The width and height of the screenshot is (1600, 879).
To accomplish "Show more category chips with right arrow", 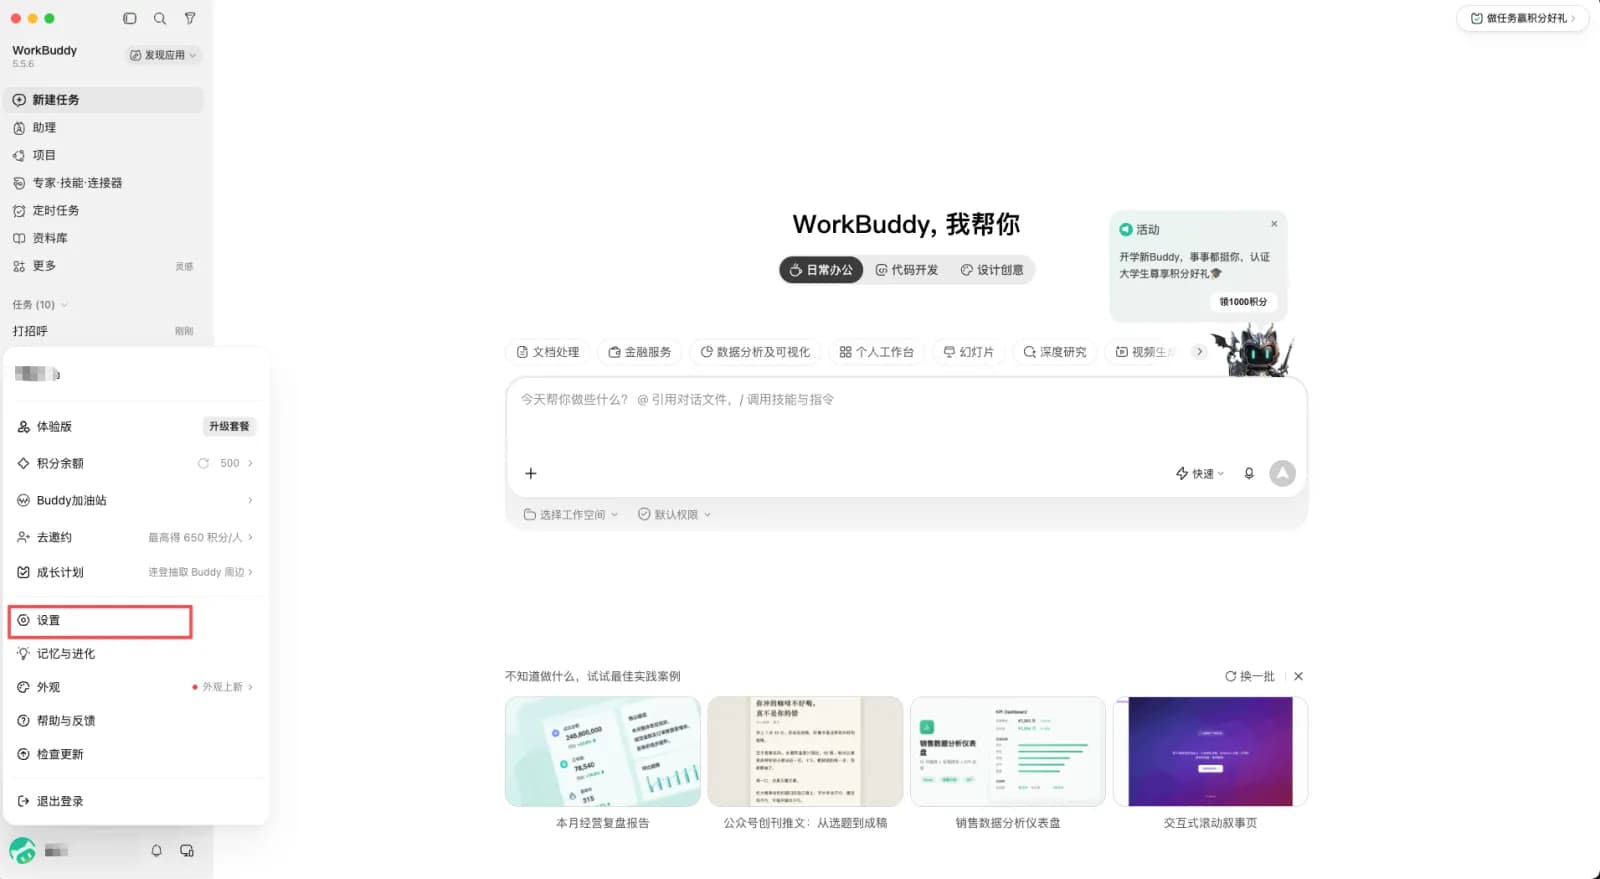I will pyautogui.click(x=1199, y=352).
